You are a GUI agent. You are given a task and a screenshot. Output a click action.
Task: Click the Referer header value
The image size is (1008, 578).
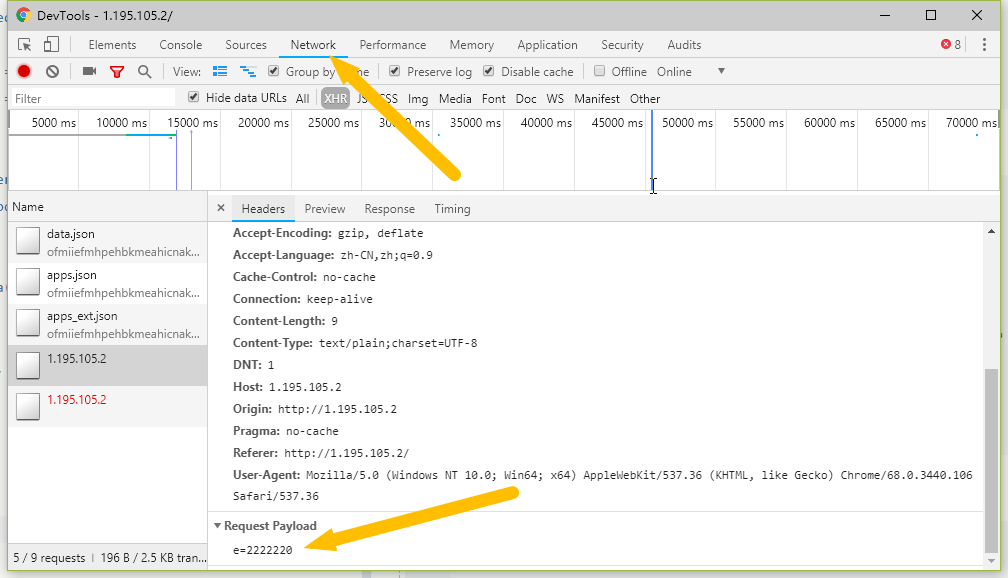coord(346,453)
